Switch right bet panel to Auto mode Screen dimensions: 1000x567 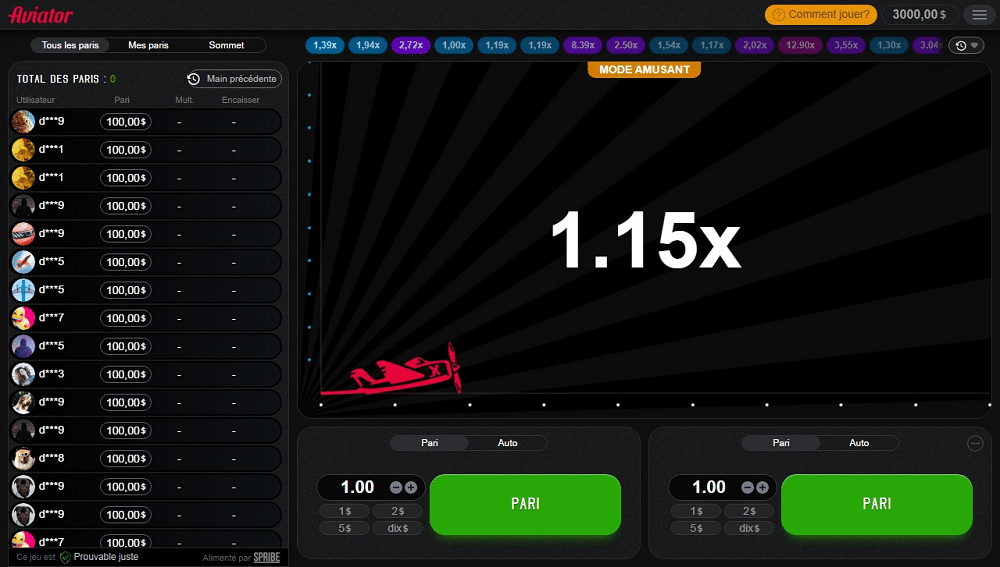(859, 443)
